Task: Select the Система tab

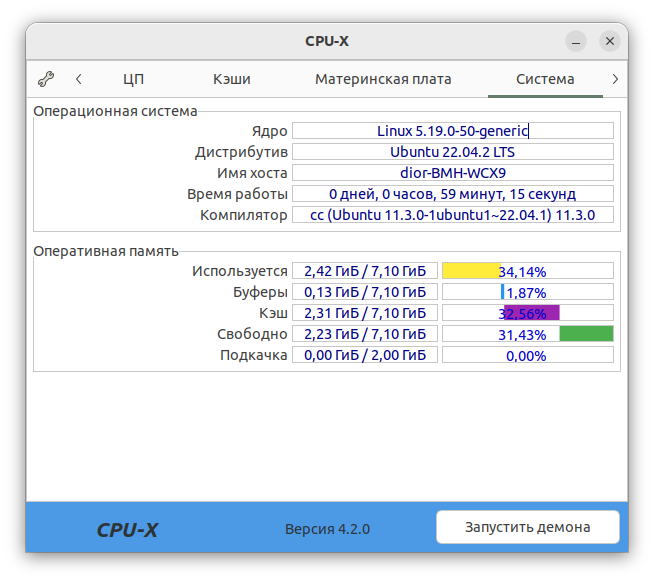Action: click(545, 79)
